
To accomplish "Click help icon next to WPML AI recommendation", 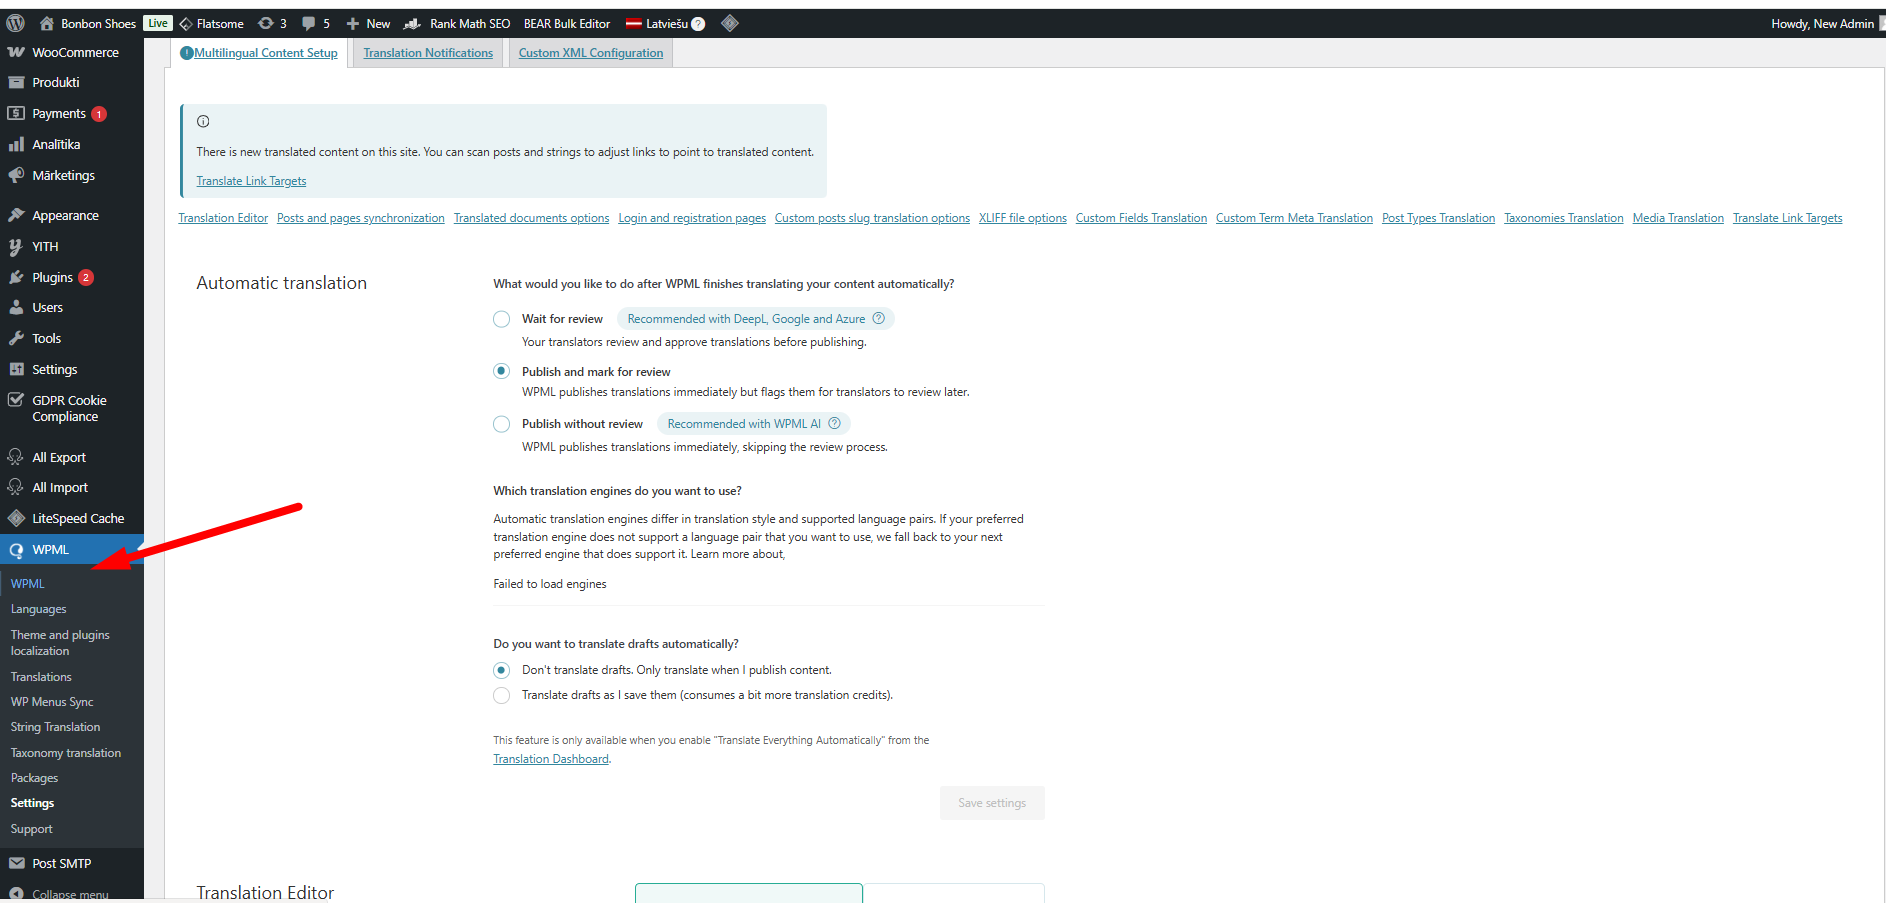I will (x=835, y=423).
